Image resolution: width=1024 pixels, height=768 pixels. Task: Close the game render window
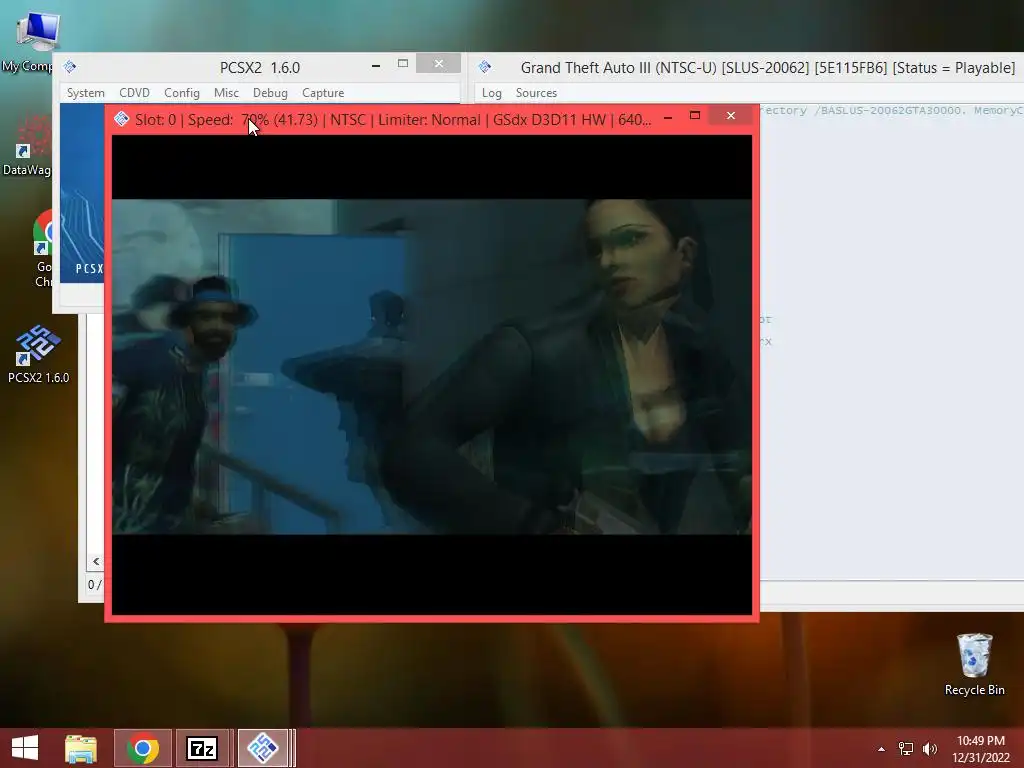(731, 116)
